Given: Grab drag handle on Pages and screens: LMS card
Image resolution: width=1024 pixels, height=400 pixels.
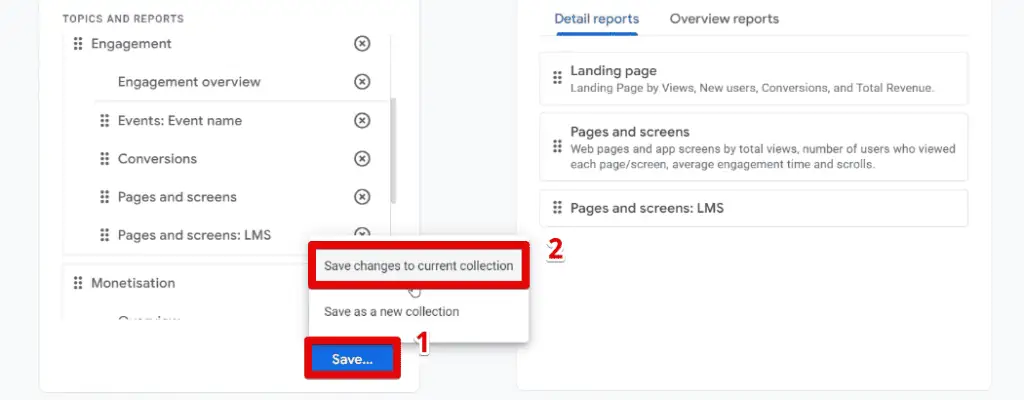Looking at the screenshot, I should 557,208.
